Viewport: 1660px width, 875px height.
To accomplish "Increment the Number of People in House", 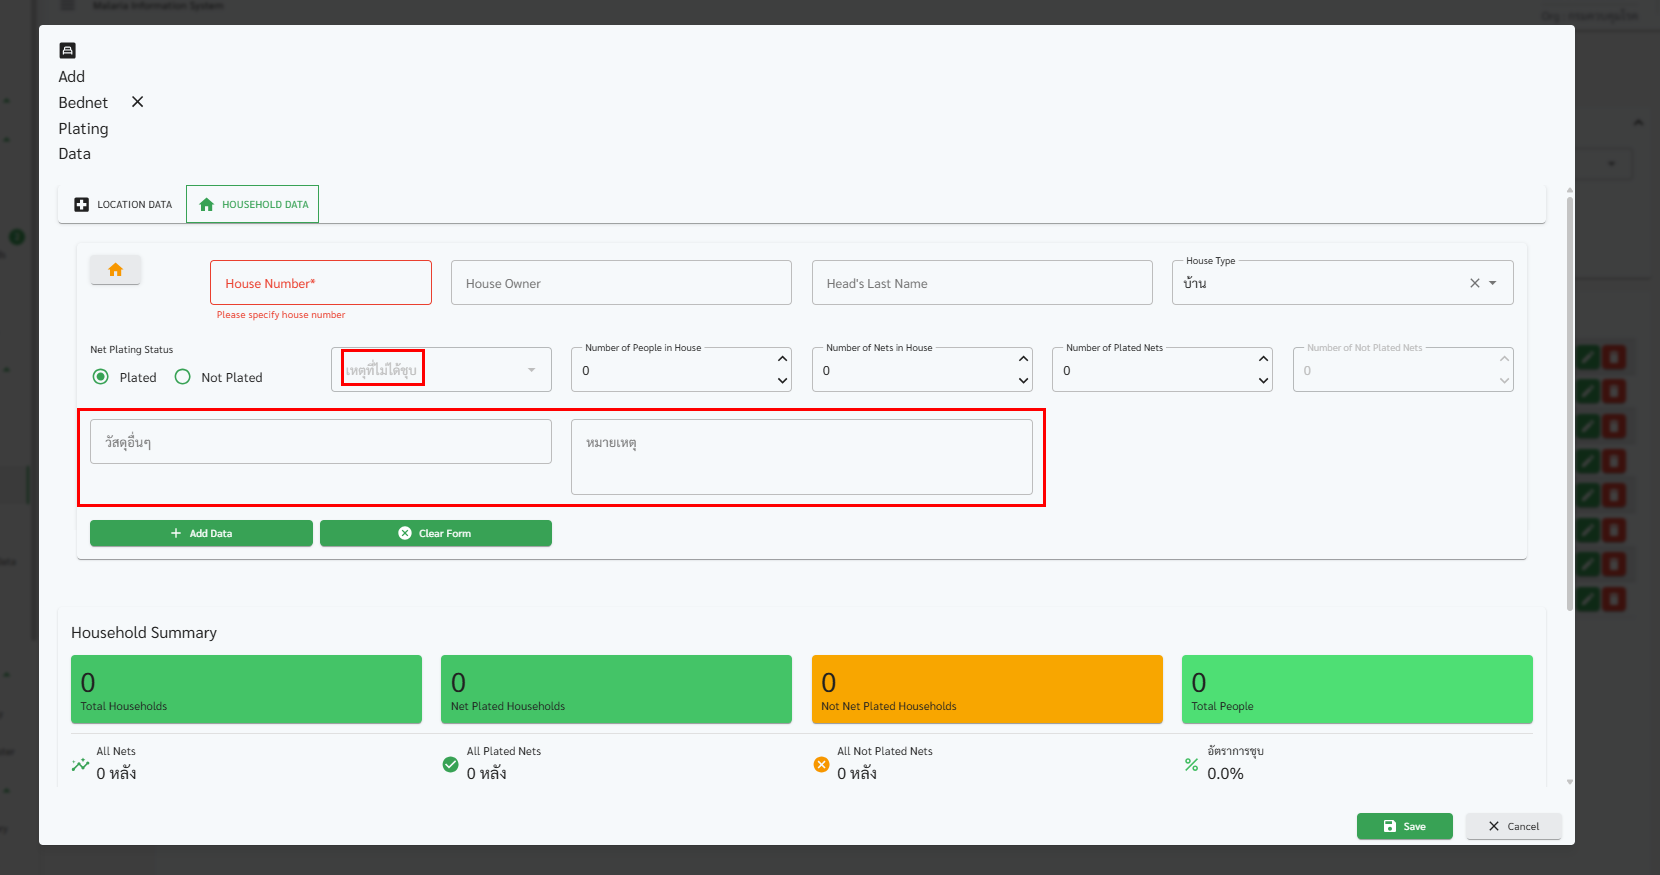I will [782, 359].
